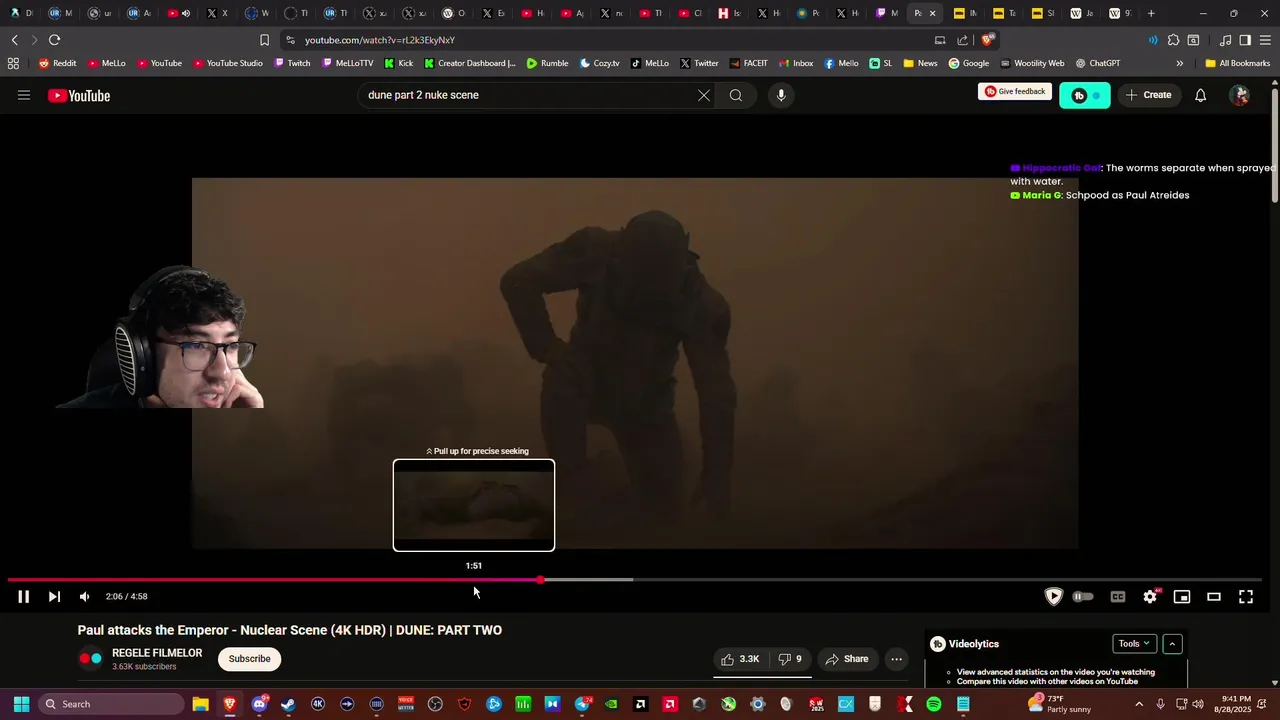1280x720 pixels.
Task: Click the search magnifier button
Action: point(736,95)
